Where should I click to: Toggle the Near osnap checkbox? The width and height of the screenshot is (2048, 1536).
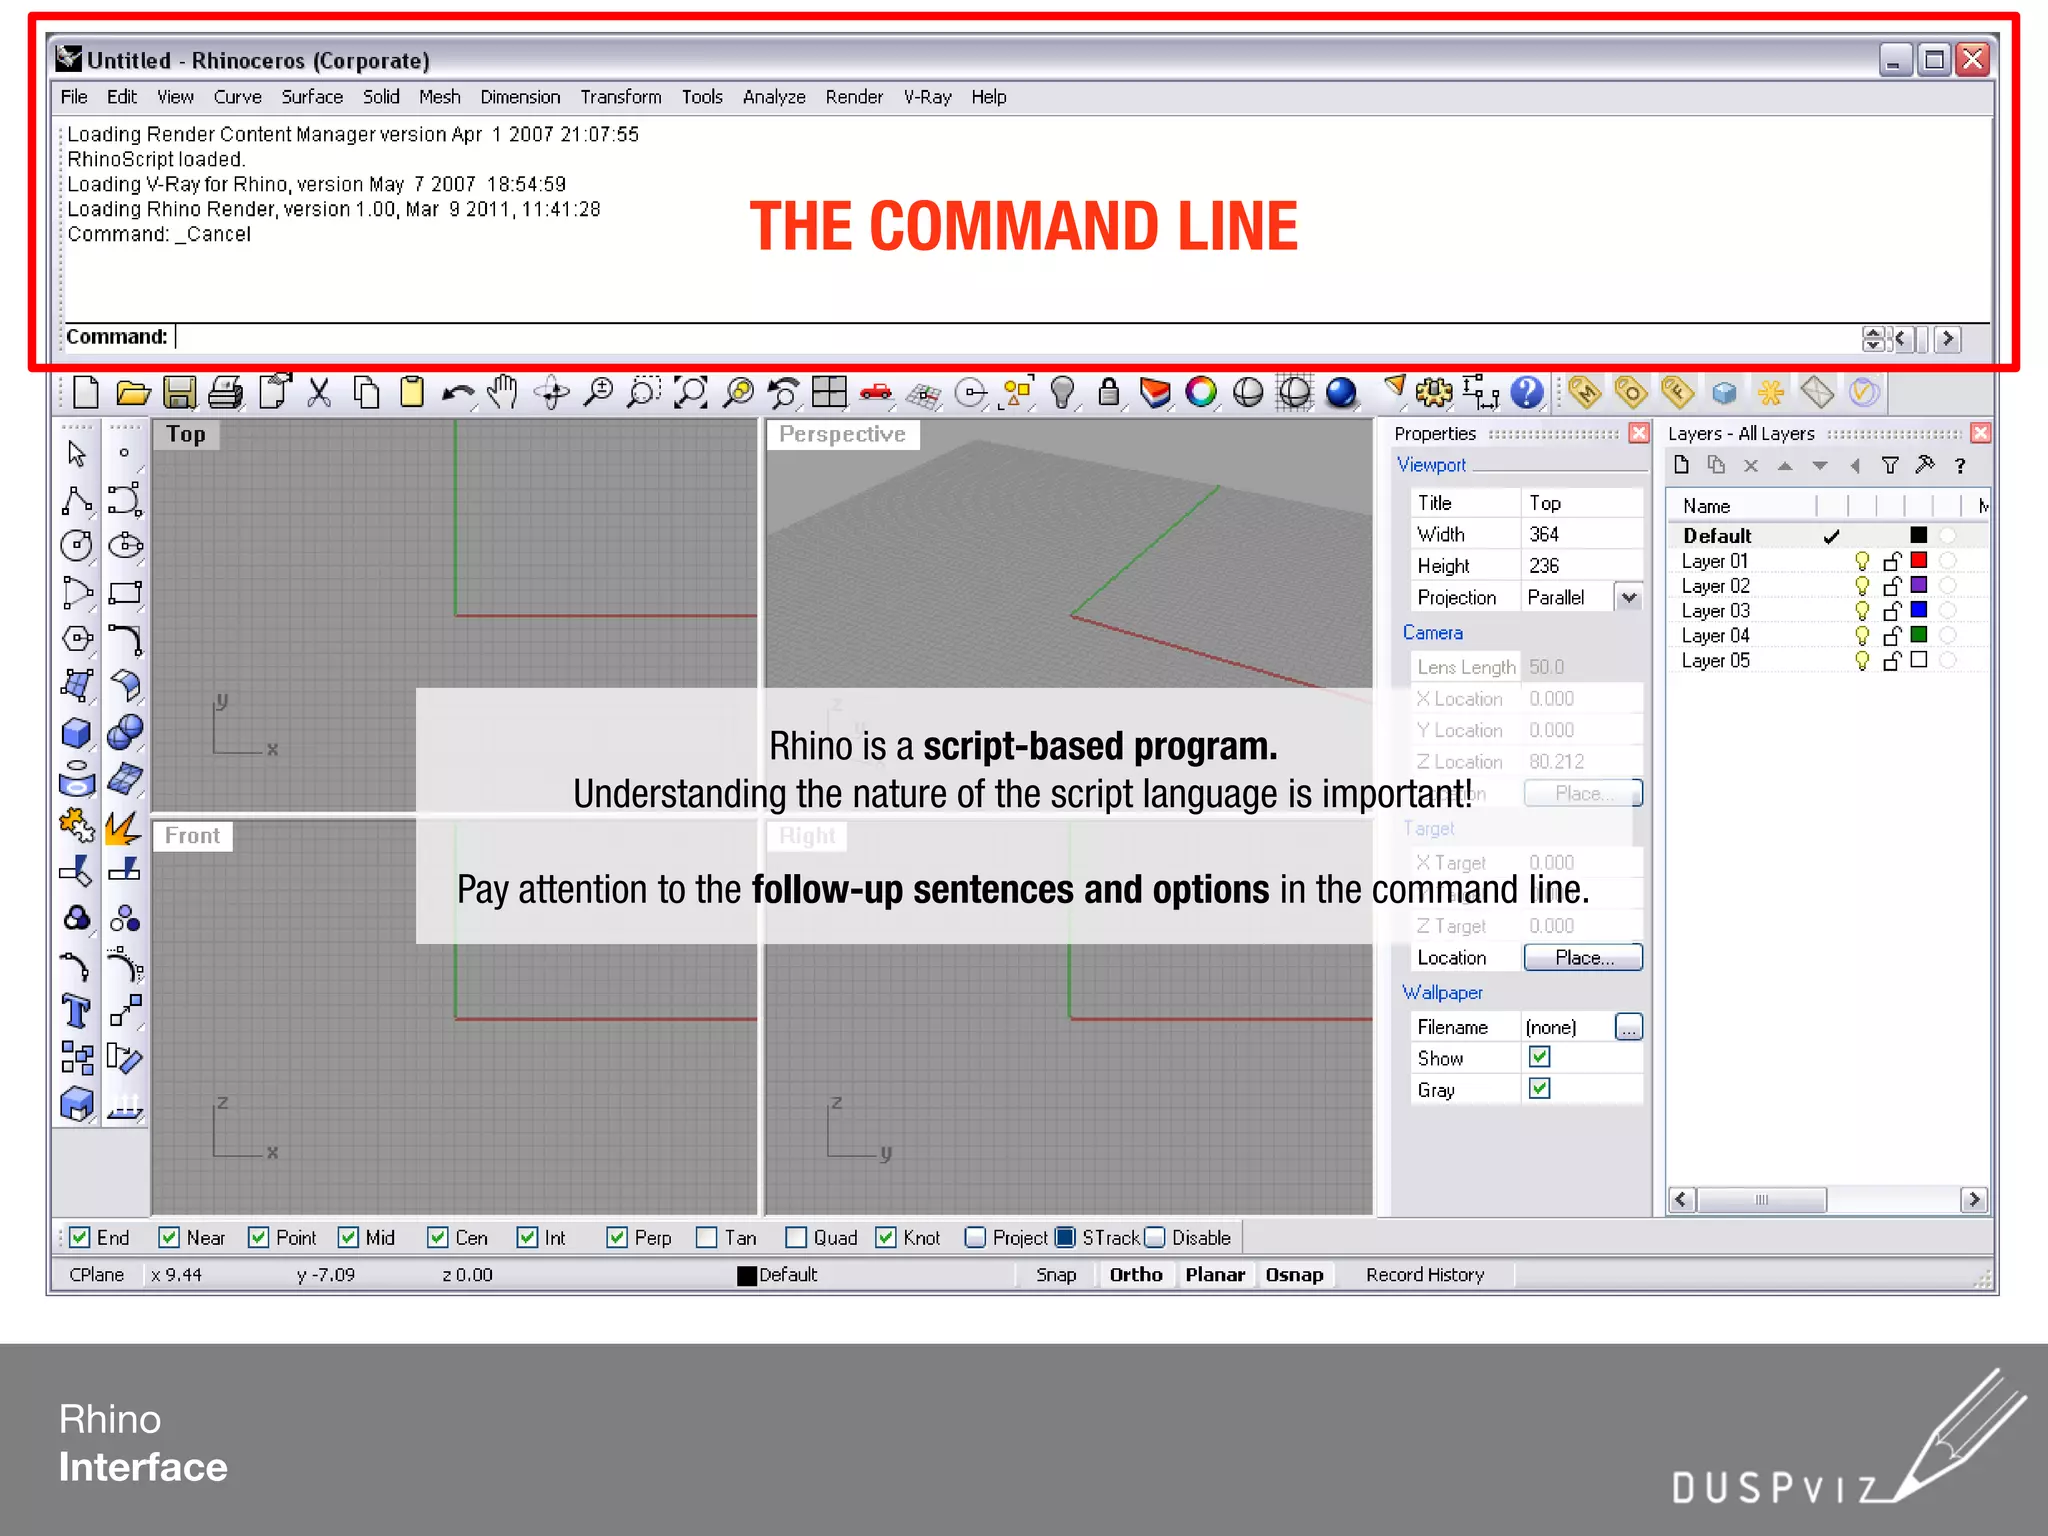point(169,1237)
